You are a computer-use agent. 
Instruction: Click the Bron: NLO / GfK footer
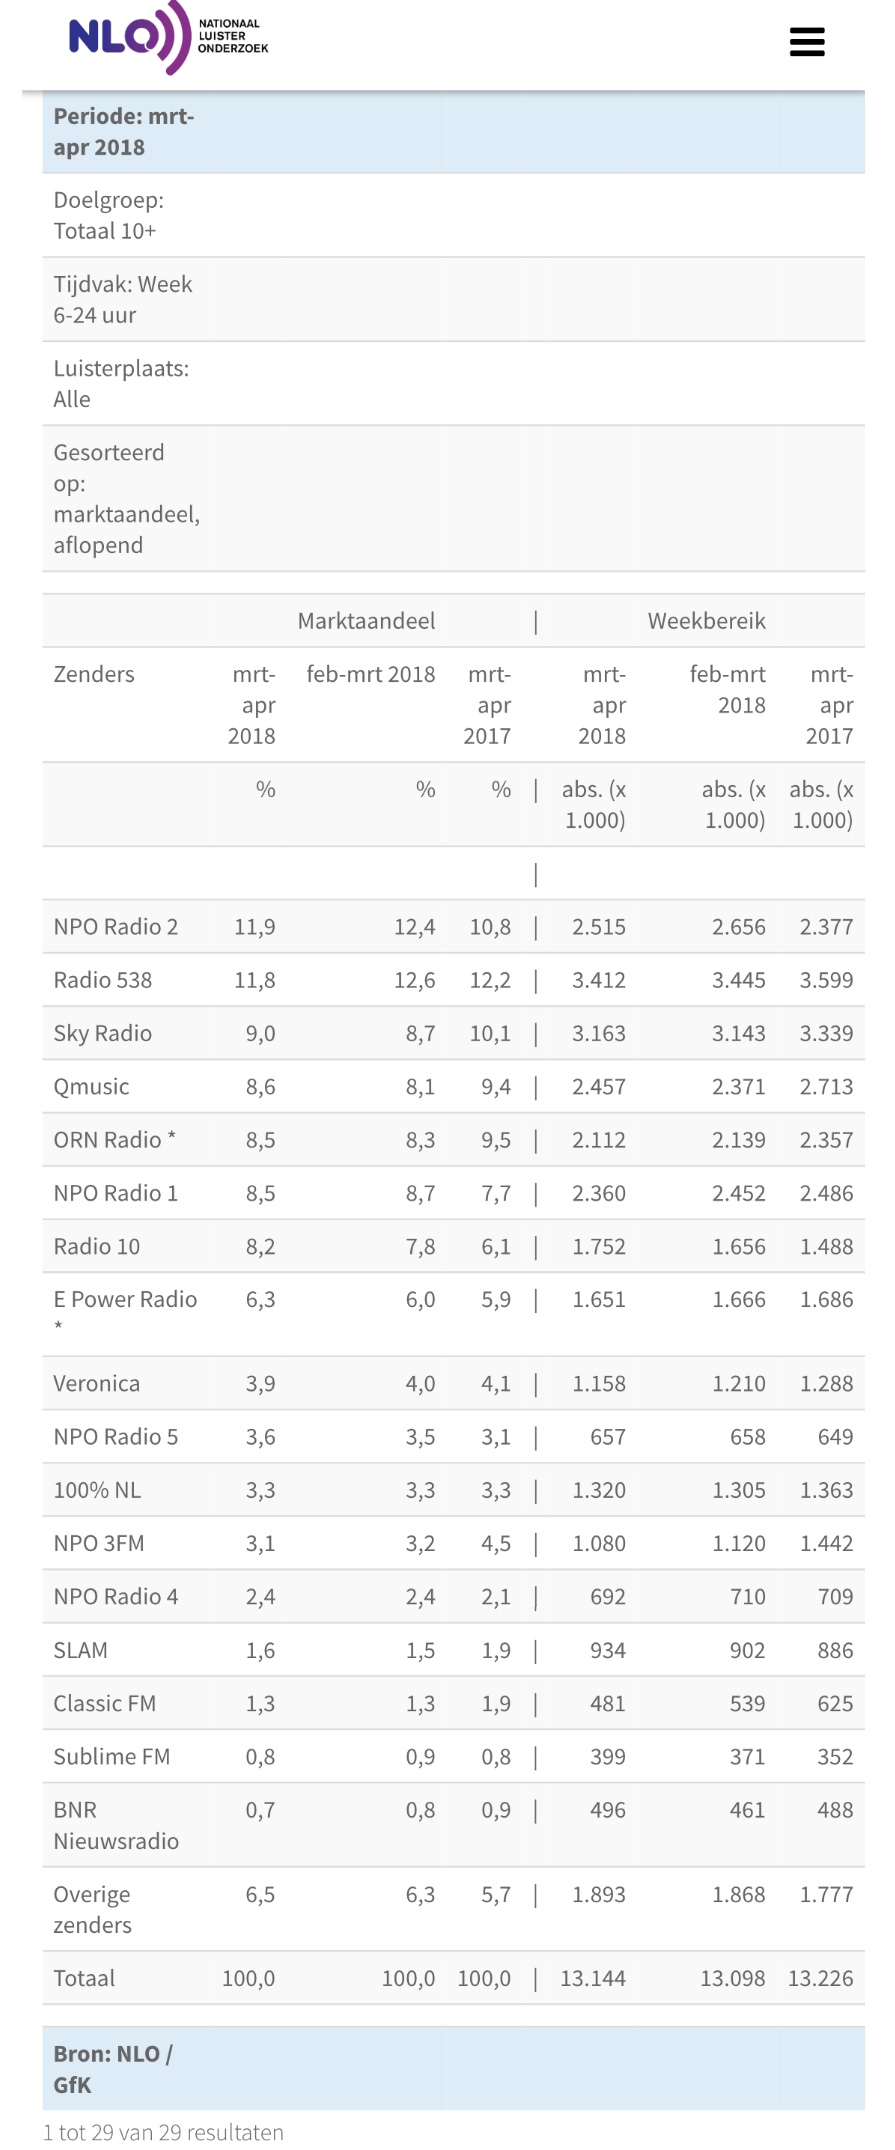click(113, 2069)
